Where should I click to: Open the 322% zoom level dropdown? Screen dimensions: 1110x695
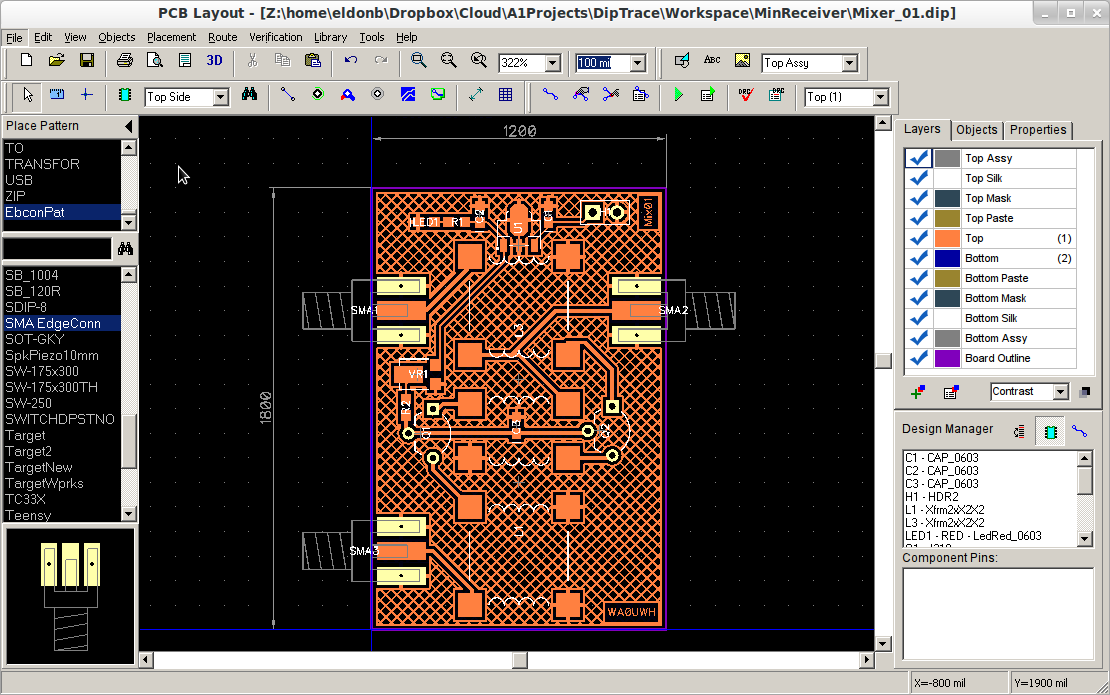pos(553,63)
